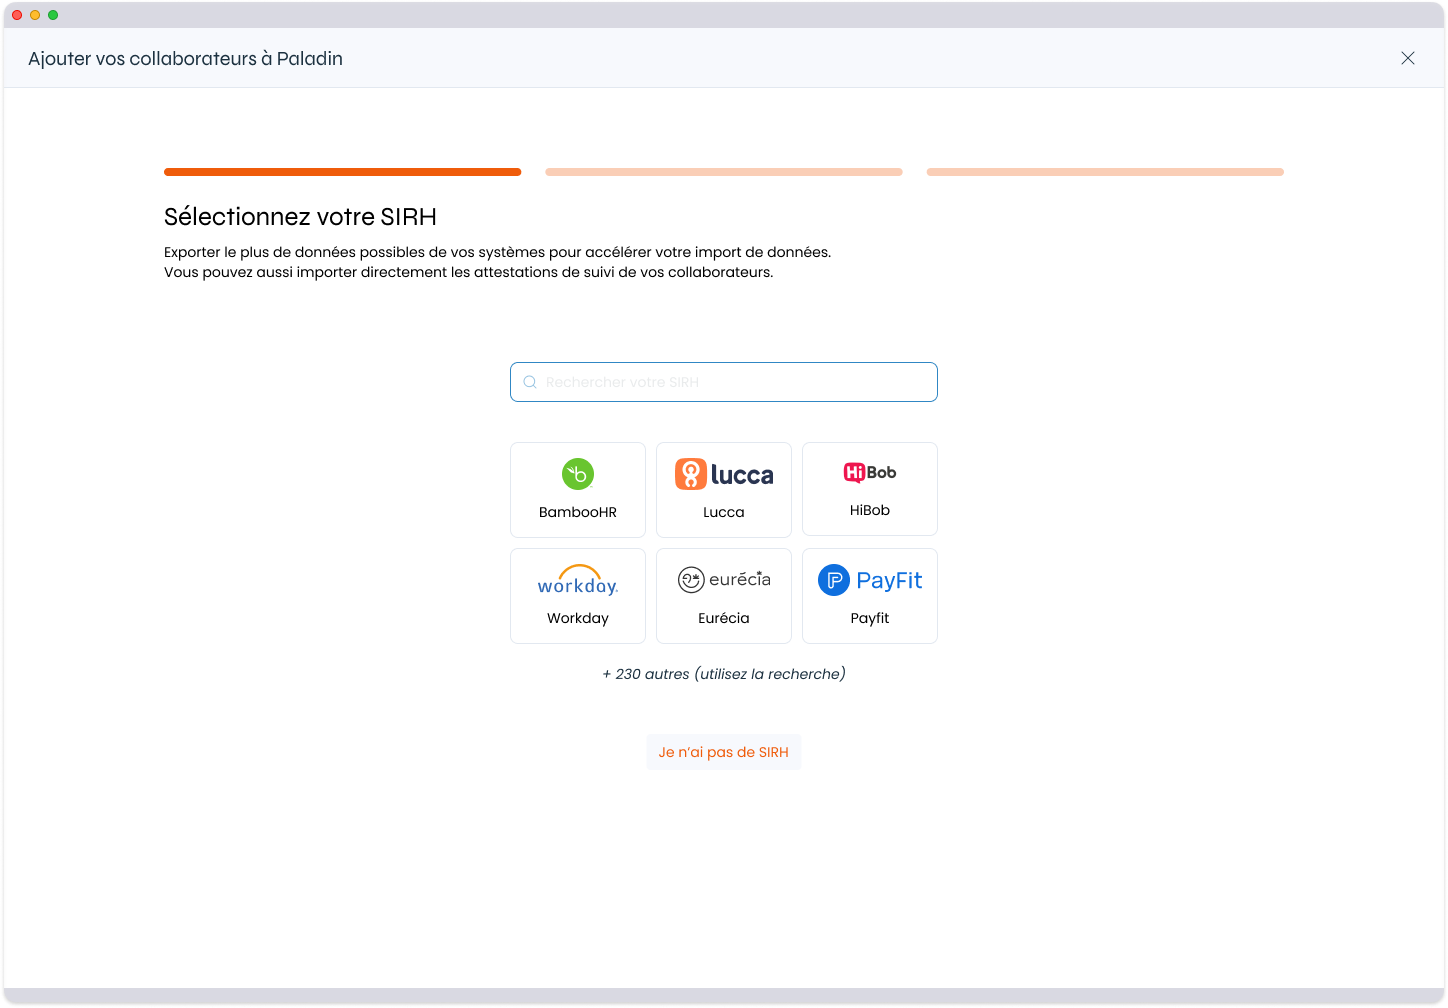
Task: Maximize the window with the green button
Action: pos(53,15)
